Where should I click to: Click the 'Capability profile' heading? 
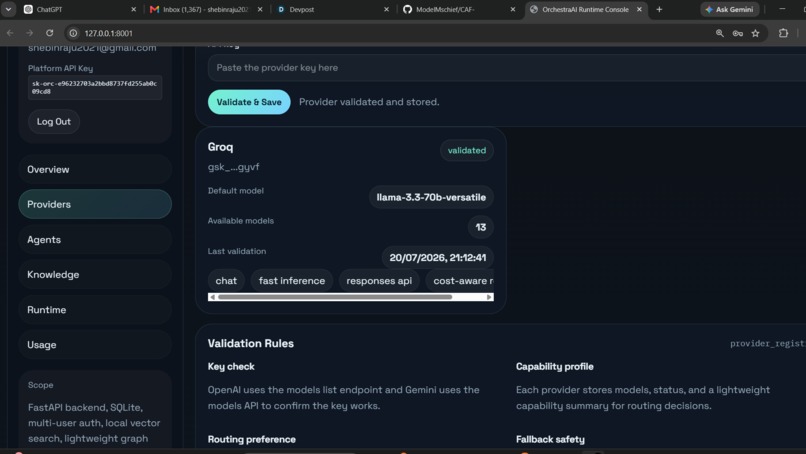(555, 367)
